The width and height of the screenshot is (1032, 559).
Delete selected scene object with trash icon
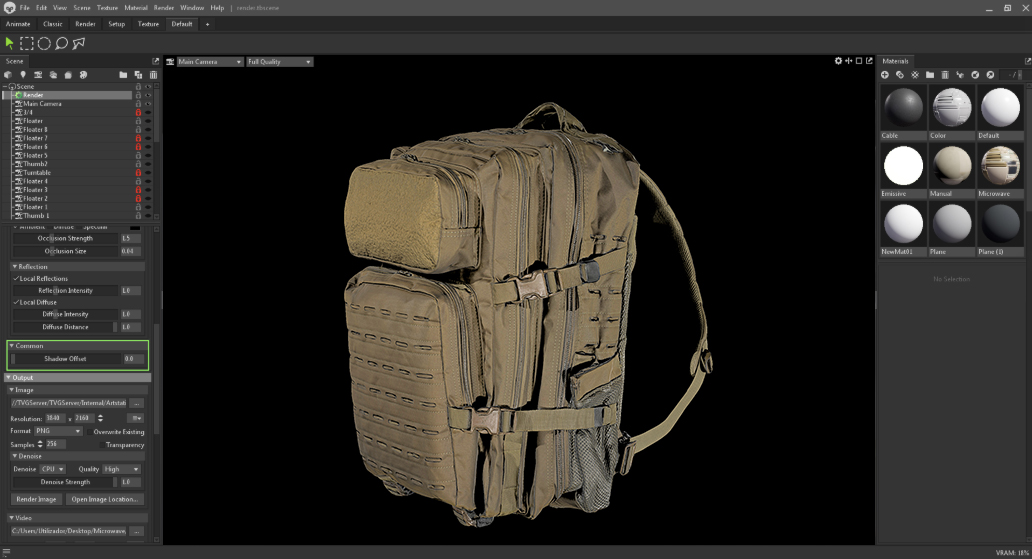coord(153,75)
